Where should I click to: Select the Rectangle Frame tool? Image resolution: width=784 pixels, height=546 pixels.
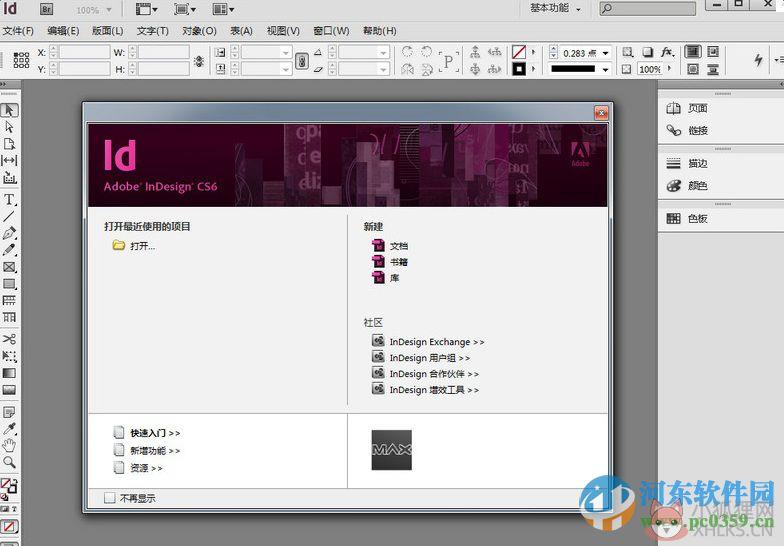(9, 267)
